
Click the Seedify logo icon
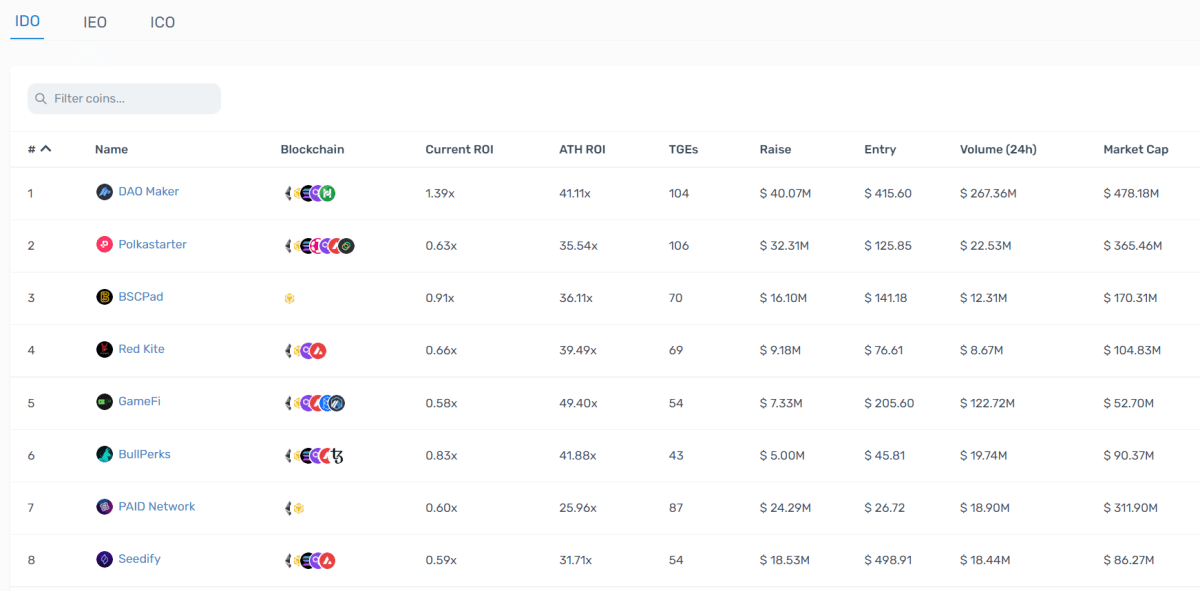point(104,560)
